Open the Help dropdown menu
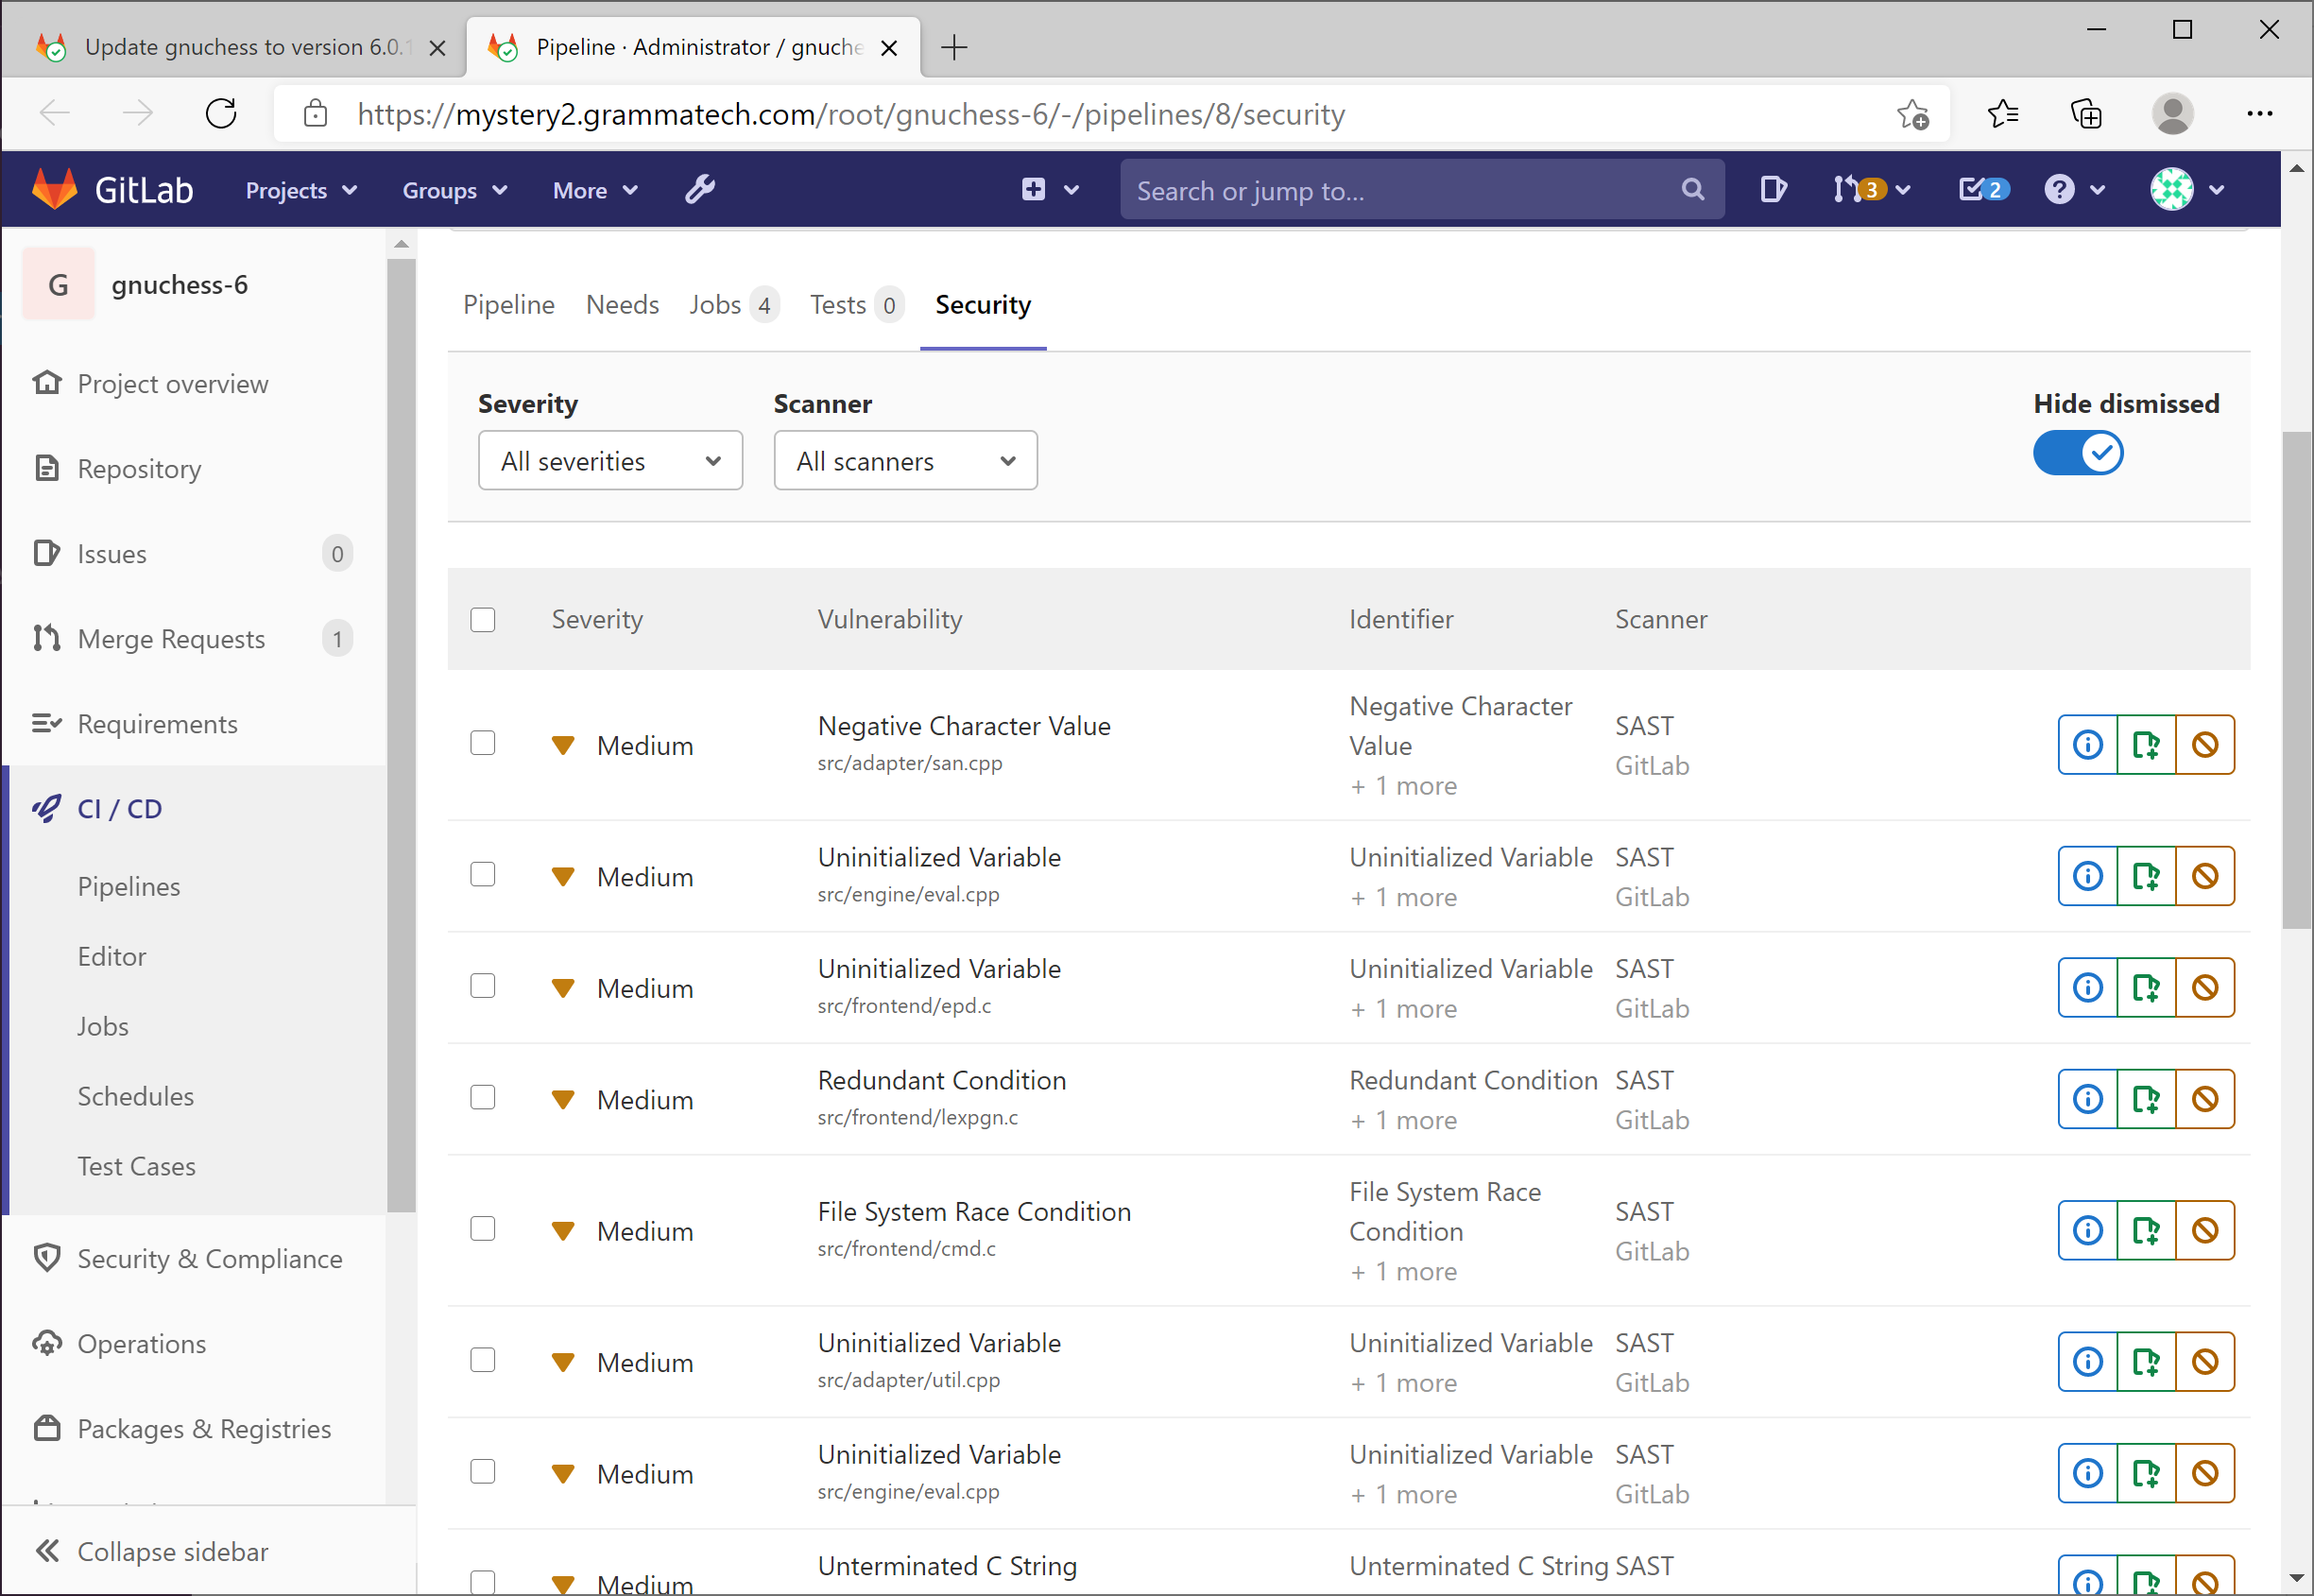Viewport: 2314px width, 1596px height. 2075,189
